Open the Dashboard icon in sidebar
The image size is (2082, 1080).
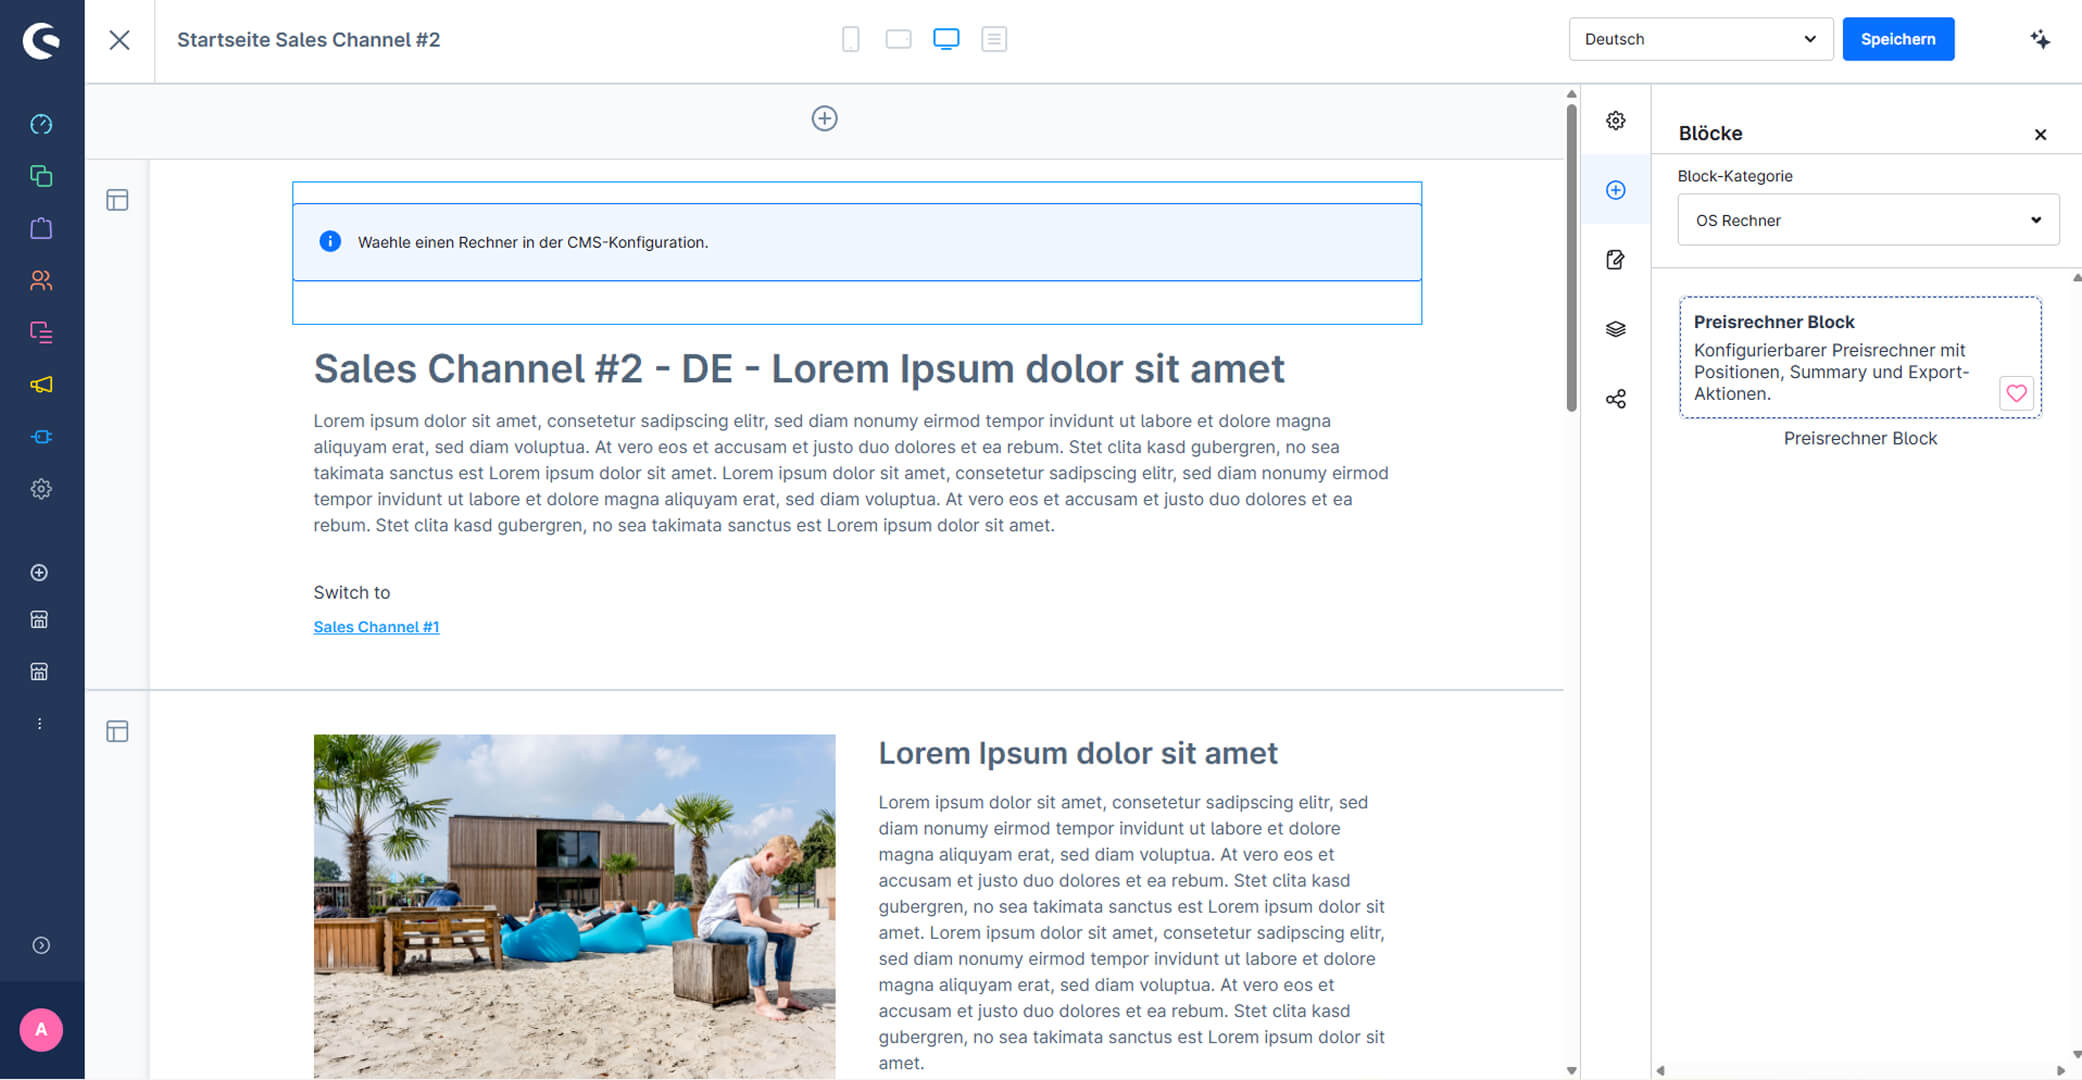coord(41,124)
